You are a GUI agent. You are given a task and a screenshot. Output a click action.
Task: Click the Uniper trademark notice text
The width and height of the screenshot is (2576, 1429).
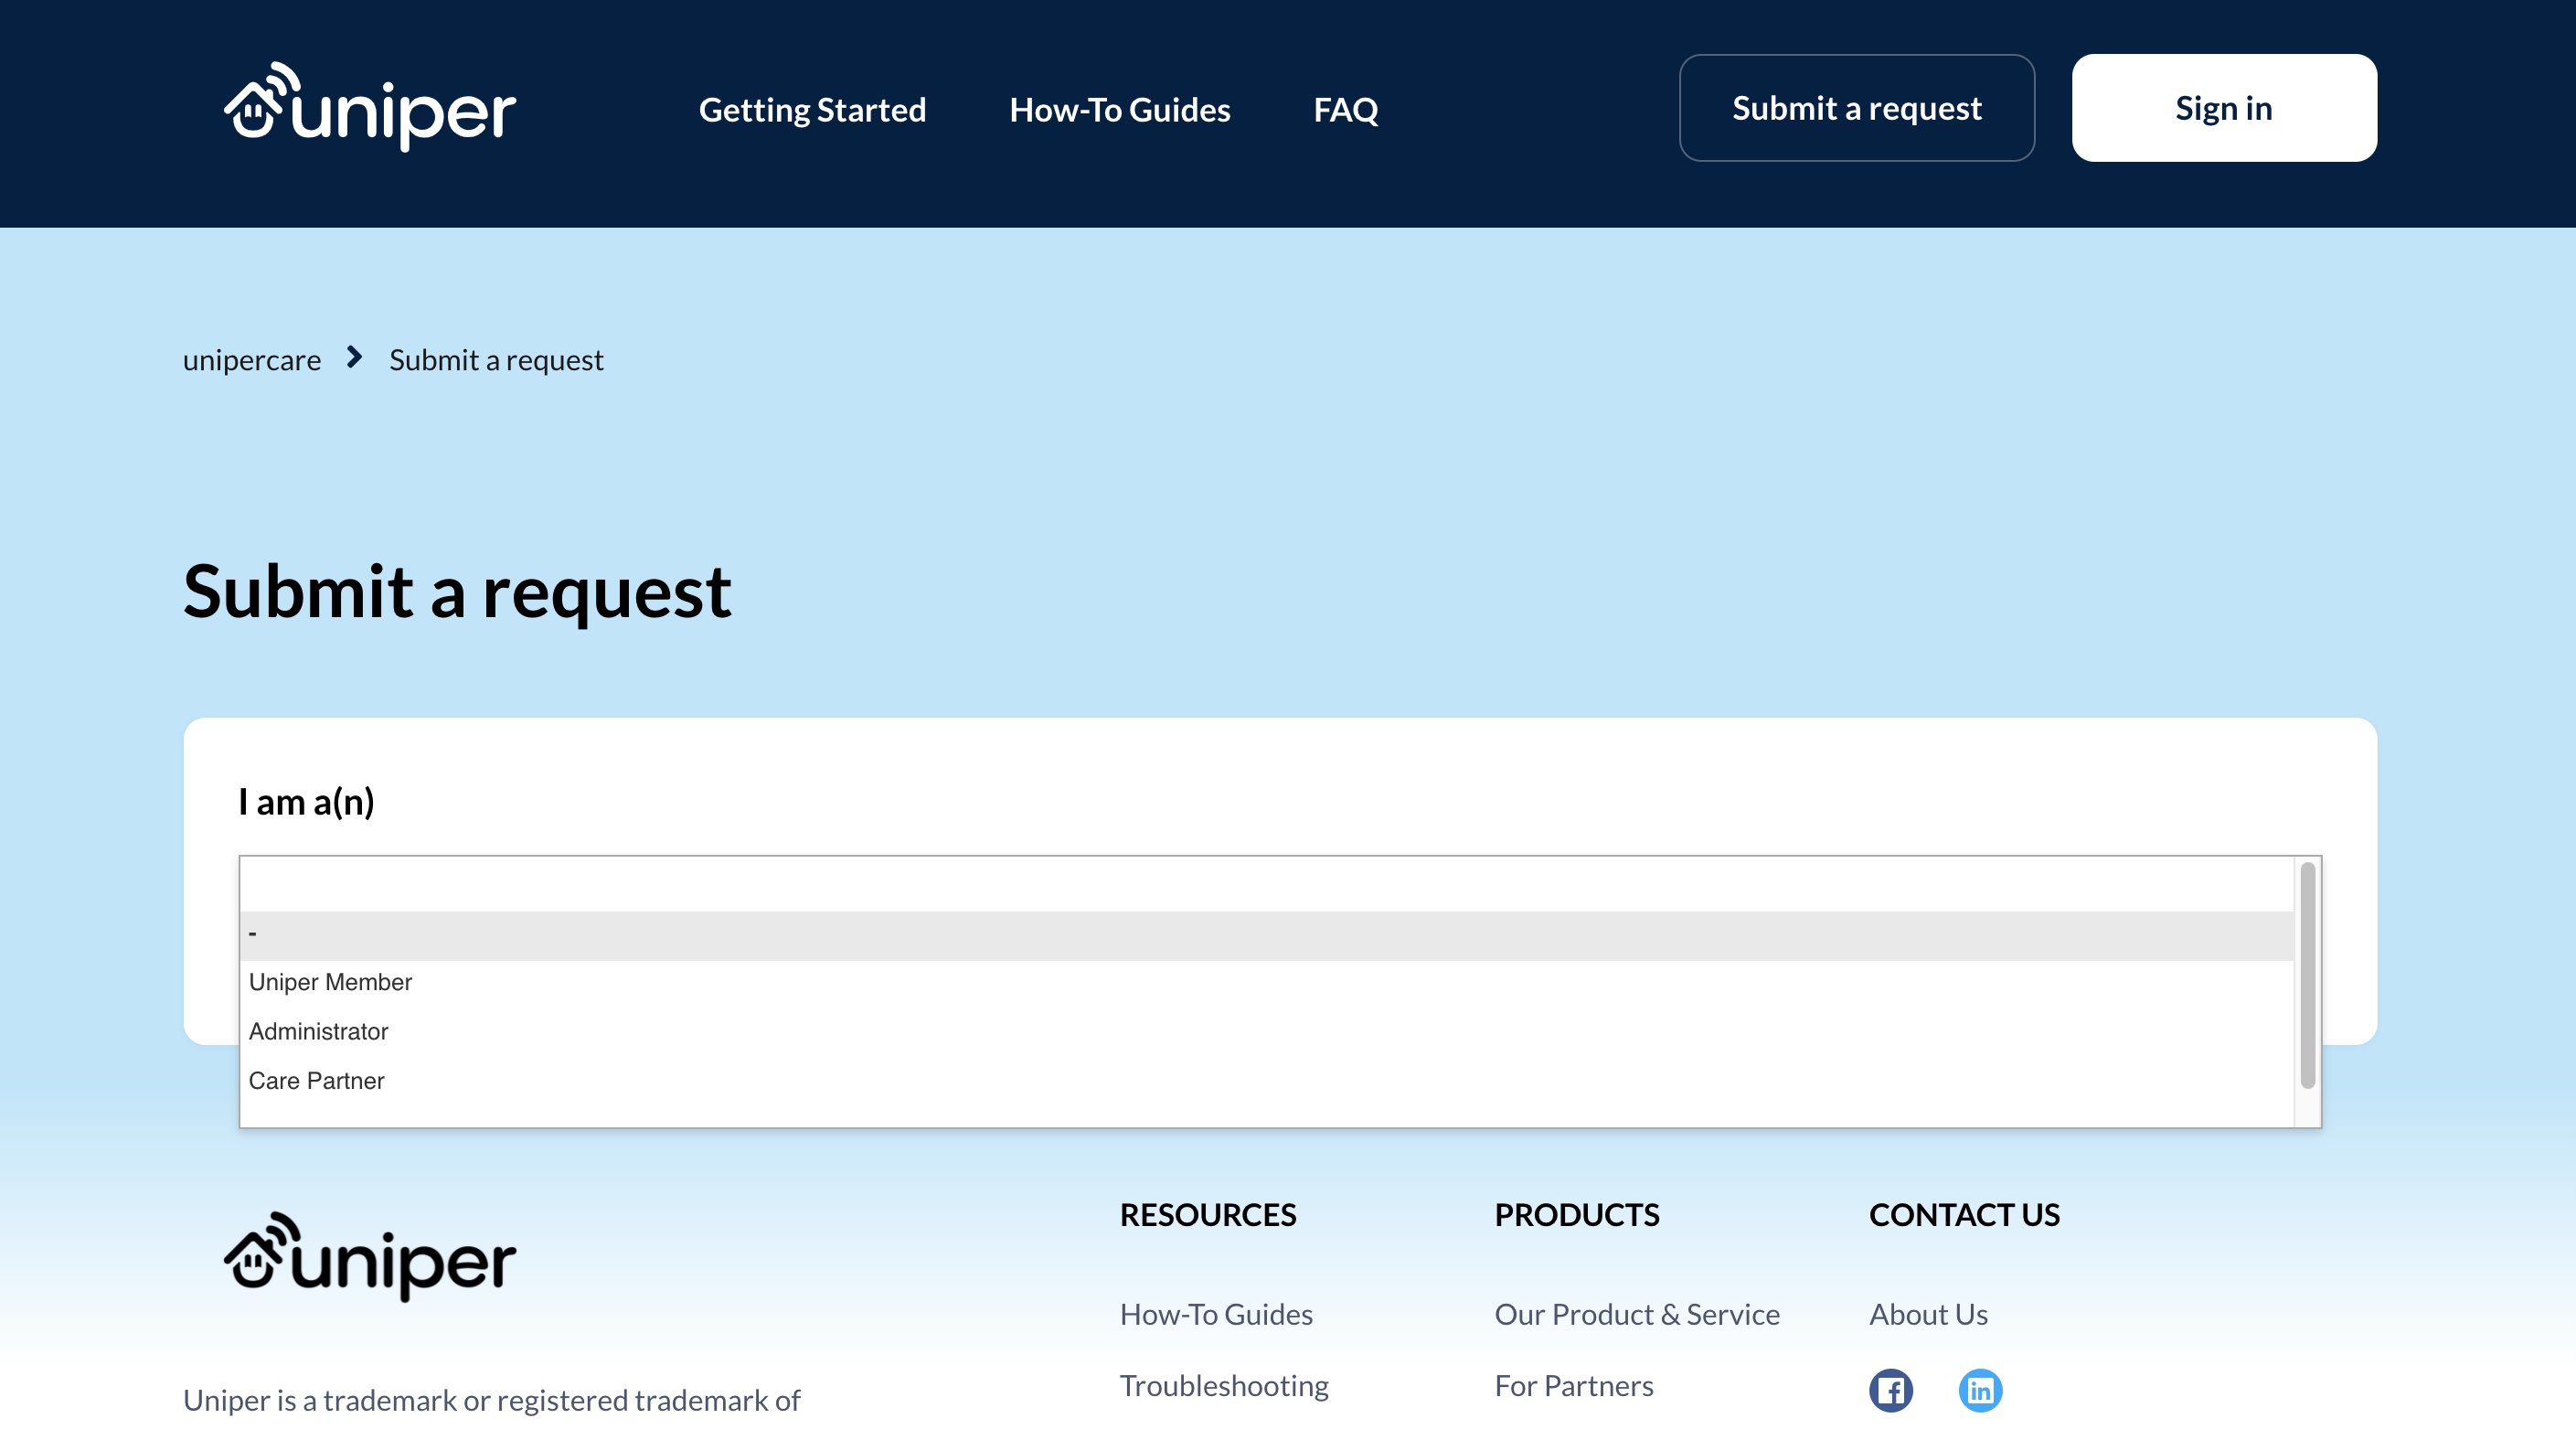[491, 1400]
